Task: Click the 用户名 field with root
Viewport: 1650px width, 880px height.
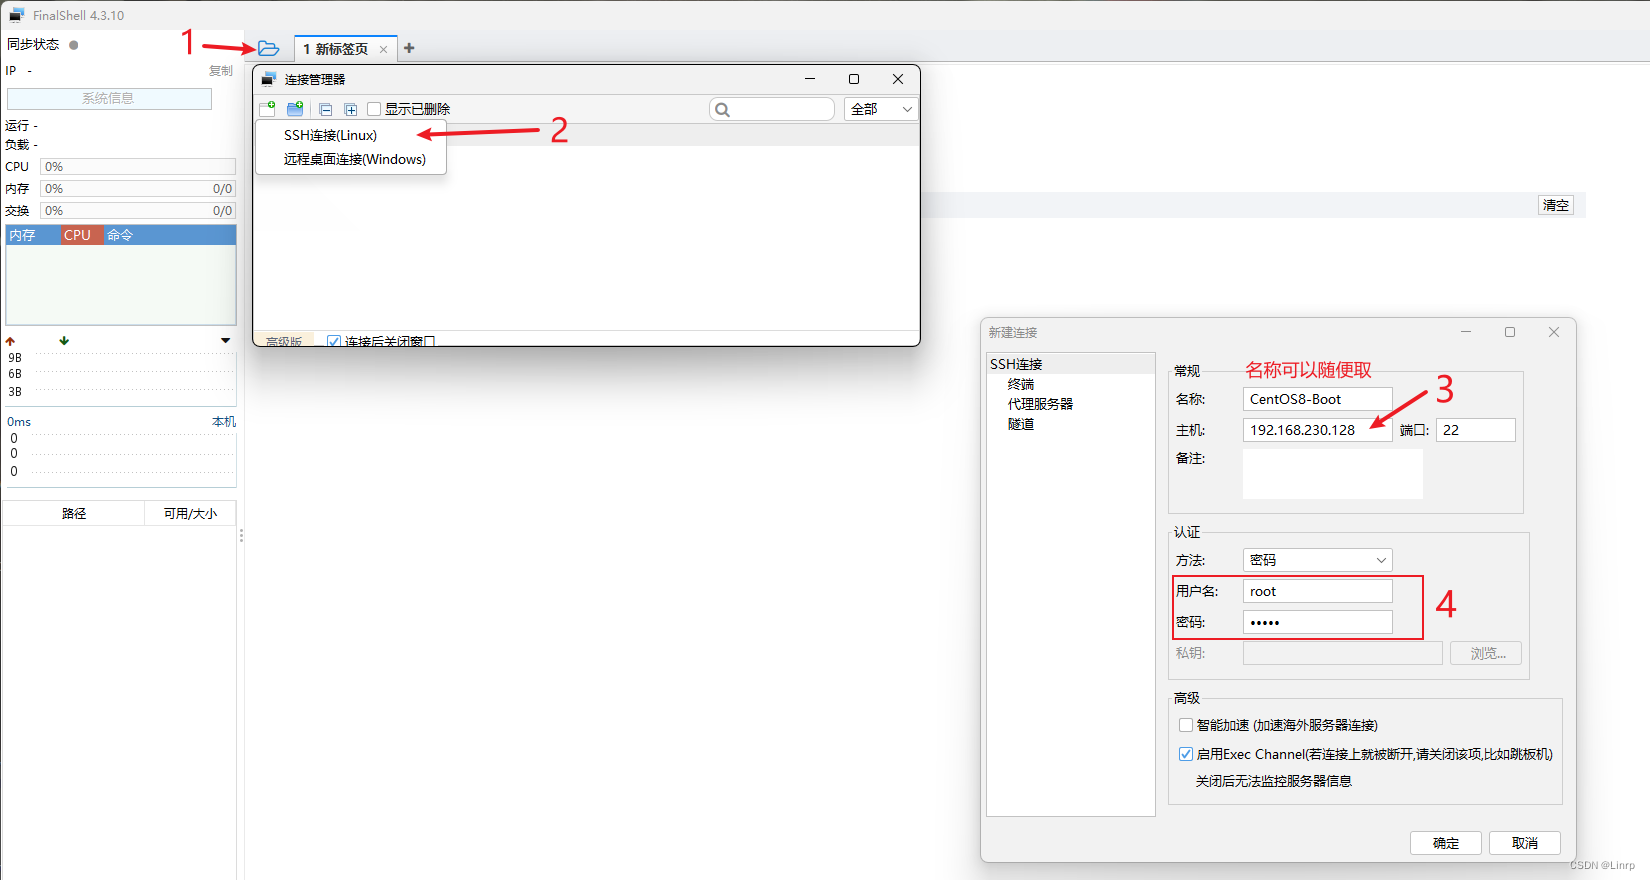Action: (x=1317, y=591)
